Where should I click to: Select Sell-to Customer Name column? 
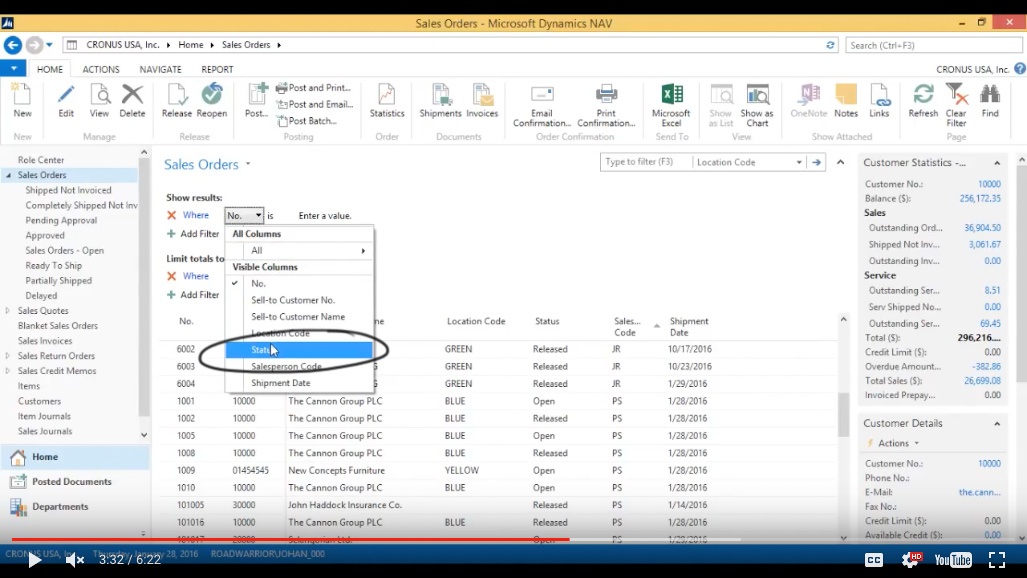click(299, 317)
